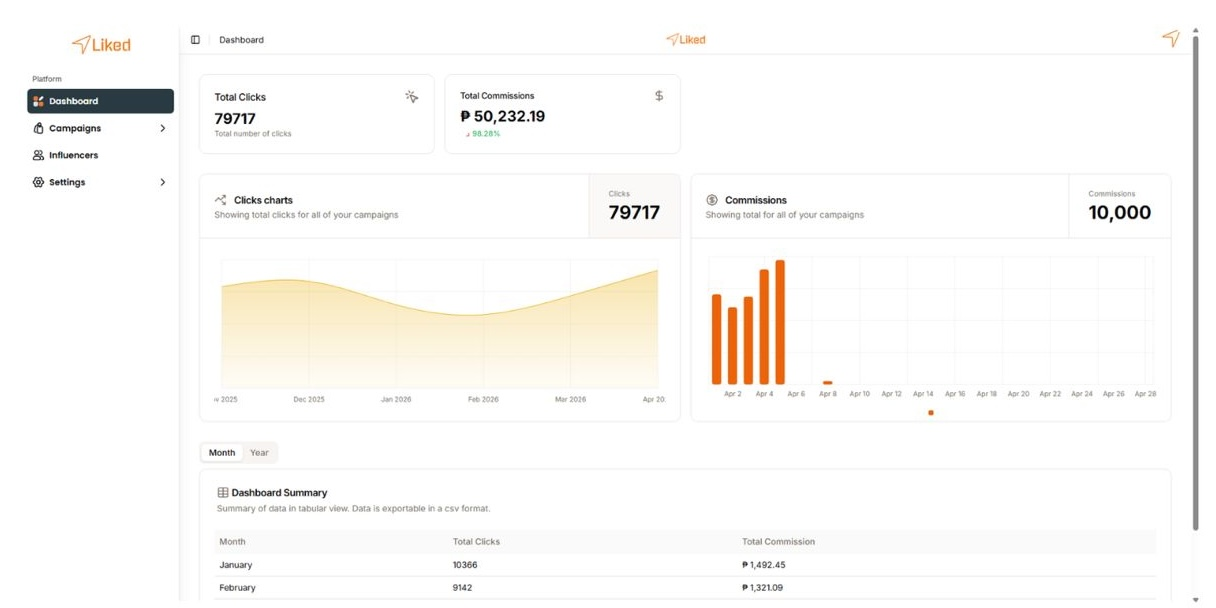Click the table icon beside Dashboard Summary
This screenshot has height=608, width=1216.
(223, 493)
